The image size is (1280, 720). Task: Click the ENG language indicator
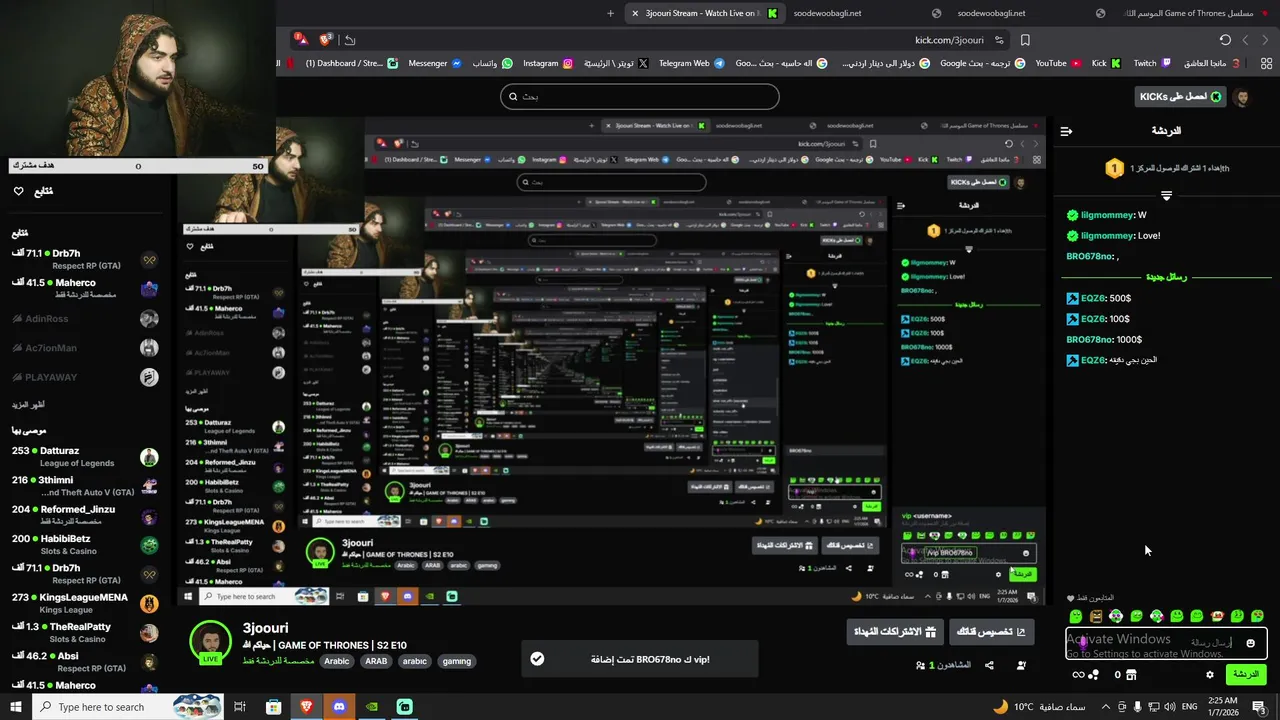[x=1189, y=707]
